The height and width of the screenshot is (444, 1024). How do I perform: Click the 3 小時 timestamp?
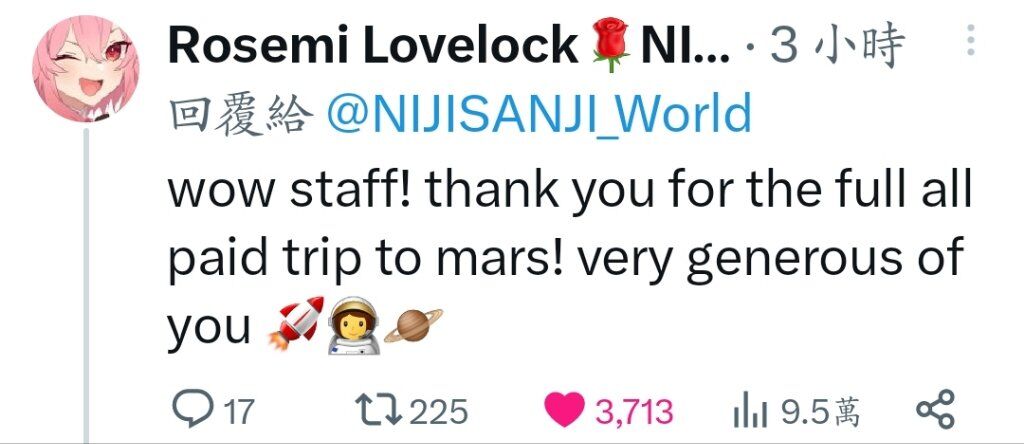click(x=837, y=46)
